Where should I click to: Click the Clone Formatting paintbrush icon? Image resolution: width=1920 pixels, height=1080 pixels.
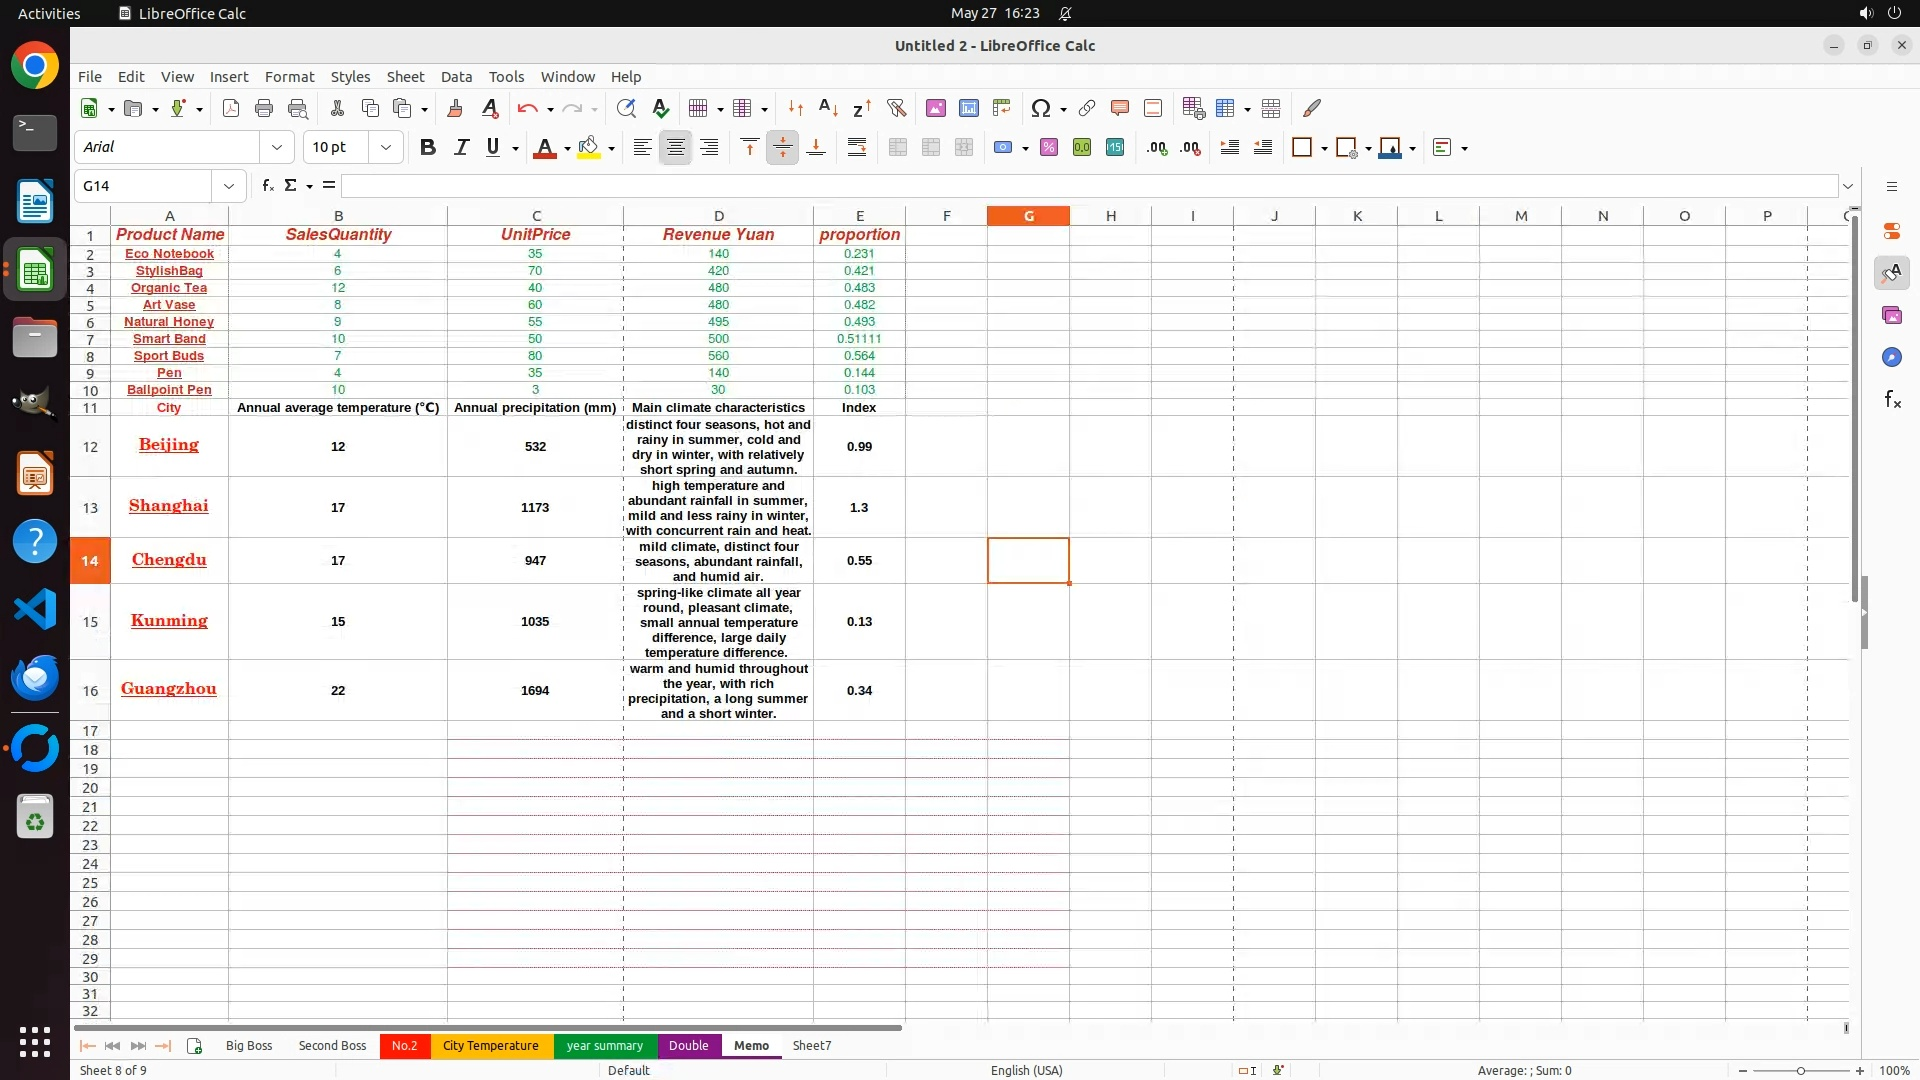[455, 108]
